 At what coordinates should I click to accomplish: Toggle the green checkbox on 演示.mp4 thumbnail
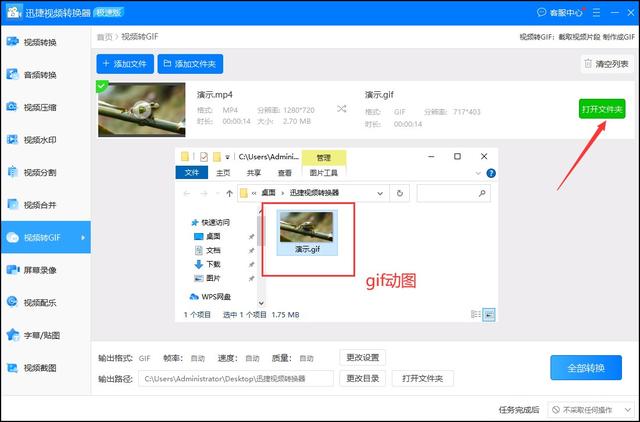coord(102,86)
